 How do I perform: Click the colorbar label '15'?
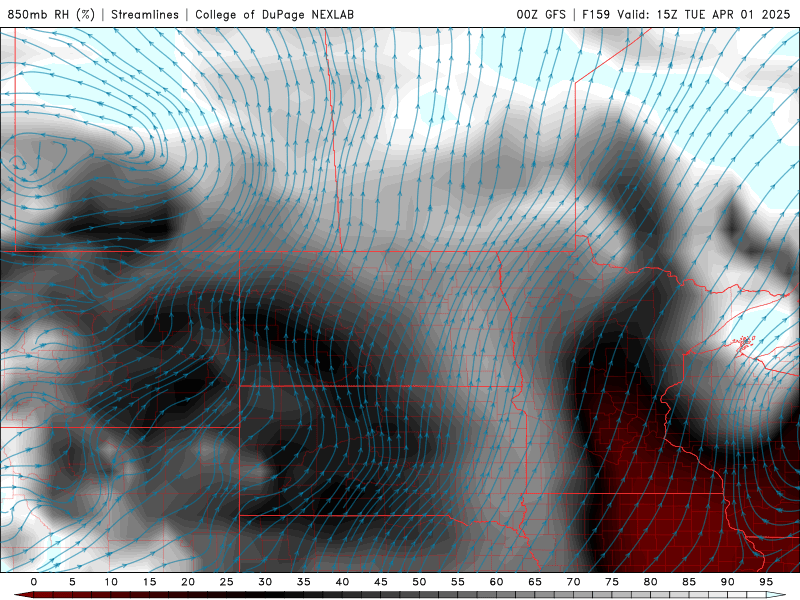tap(149, 582)
